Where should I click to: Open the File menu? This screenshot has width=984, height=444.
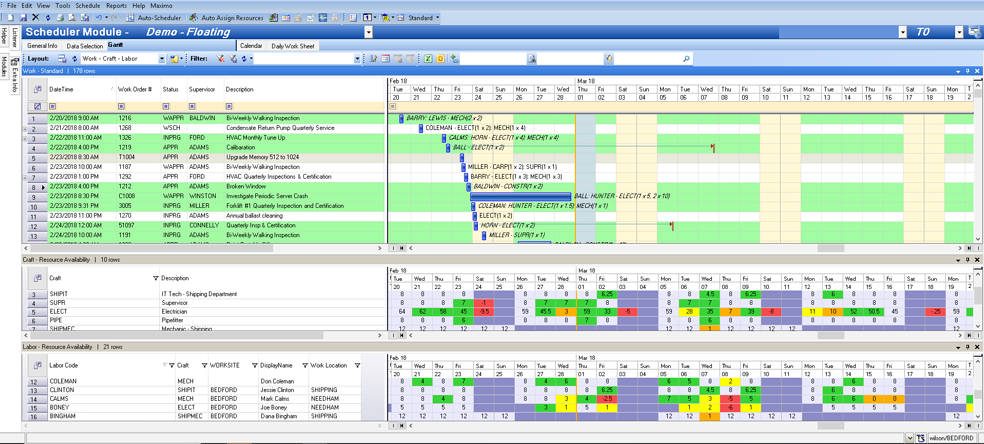pos(11,5)
